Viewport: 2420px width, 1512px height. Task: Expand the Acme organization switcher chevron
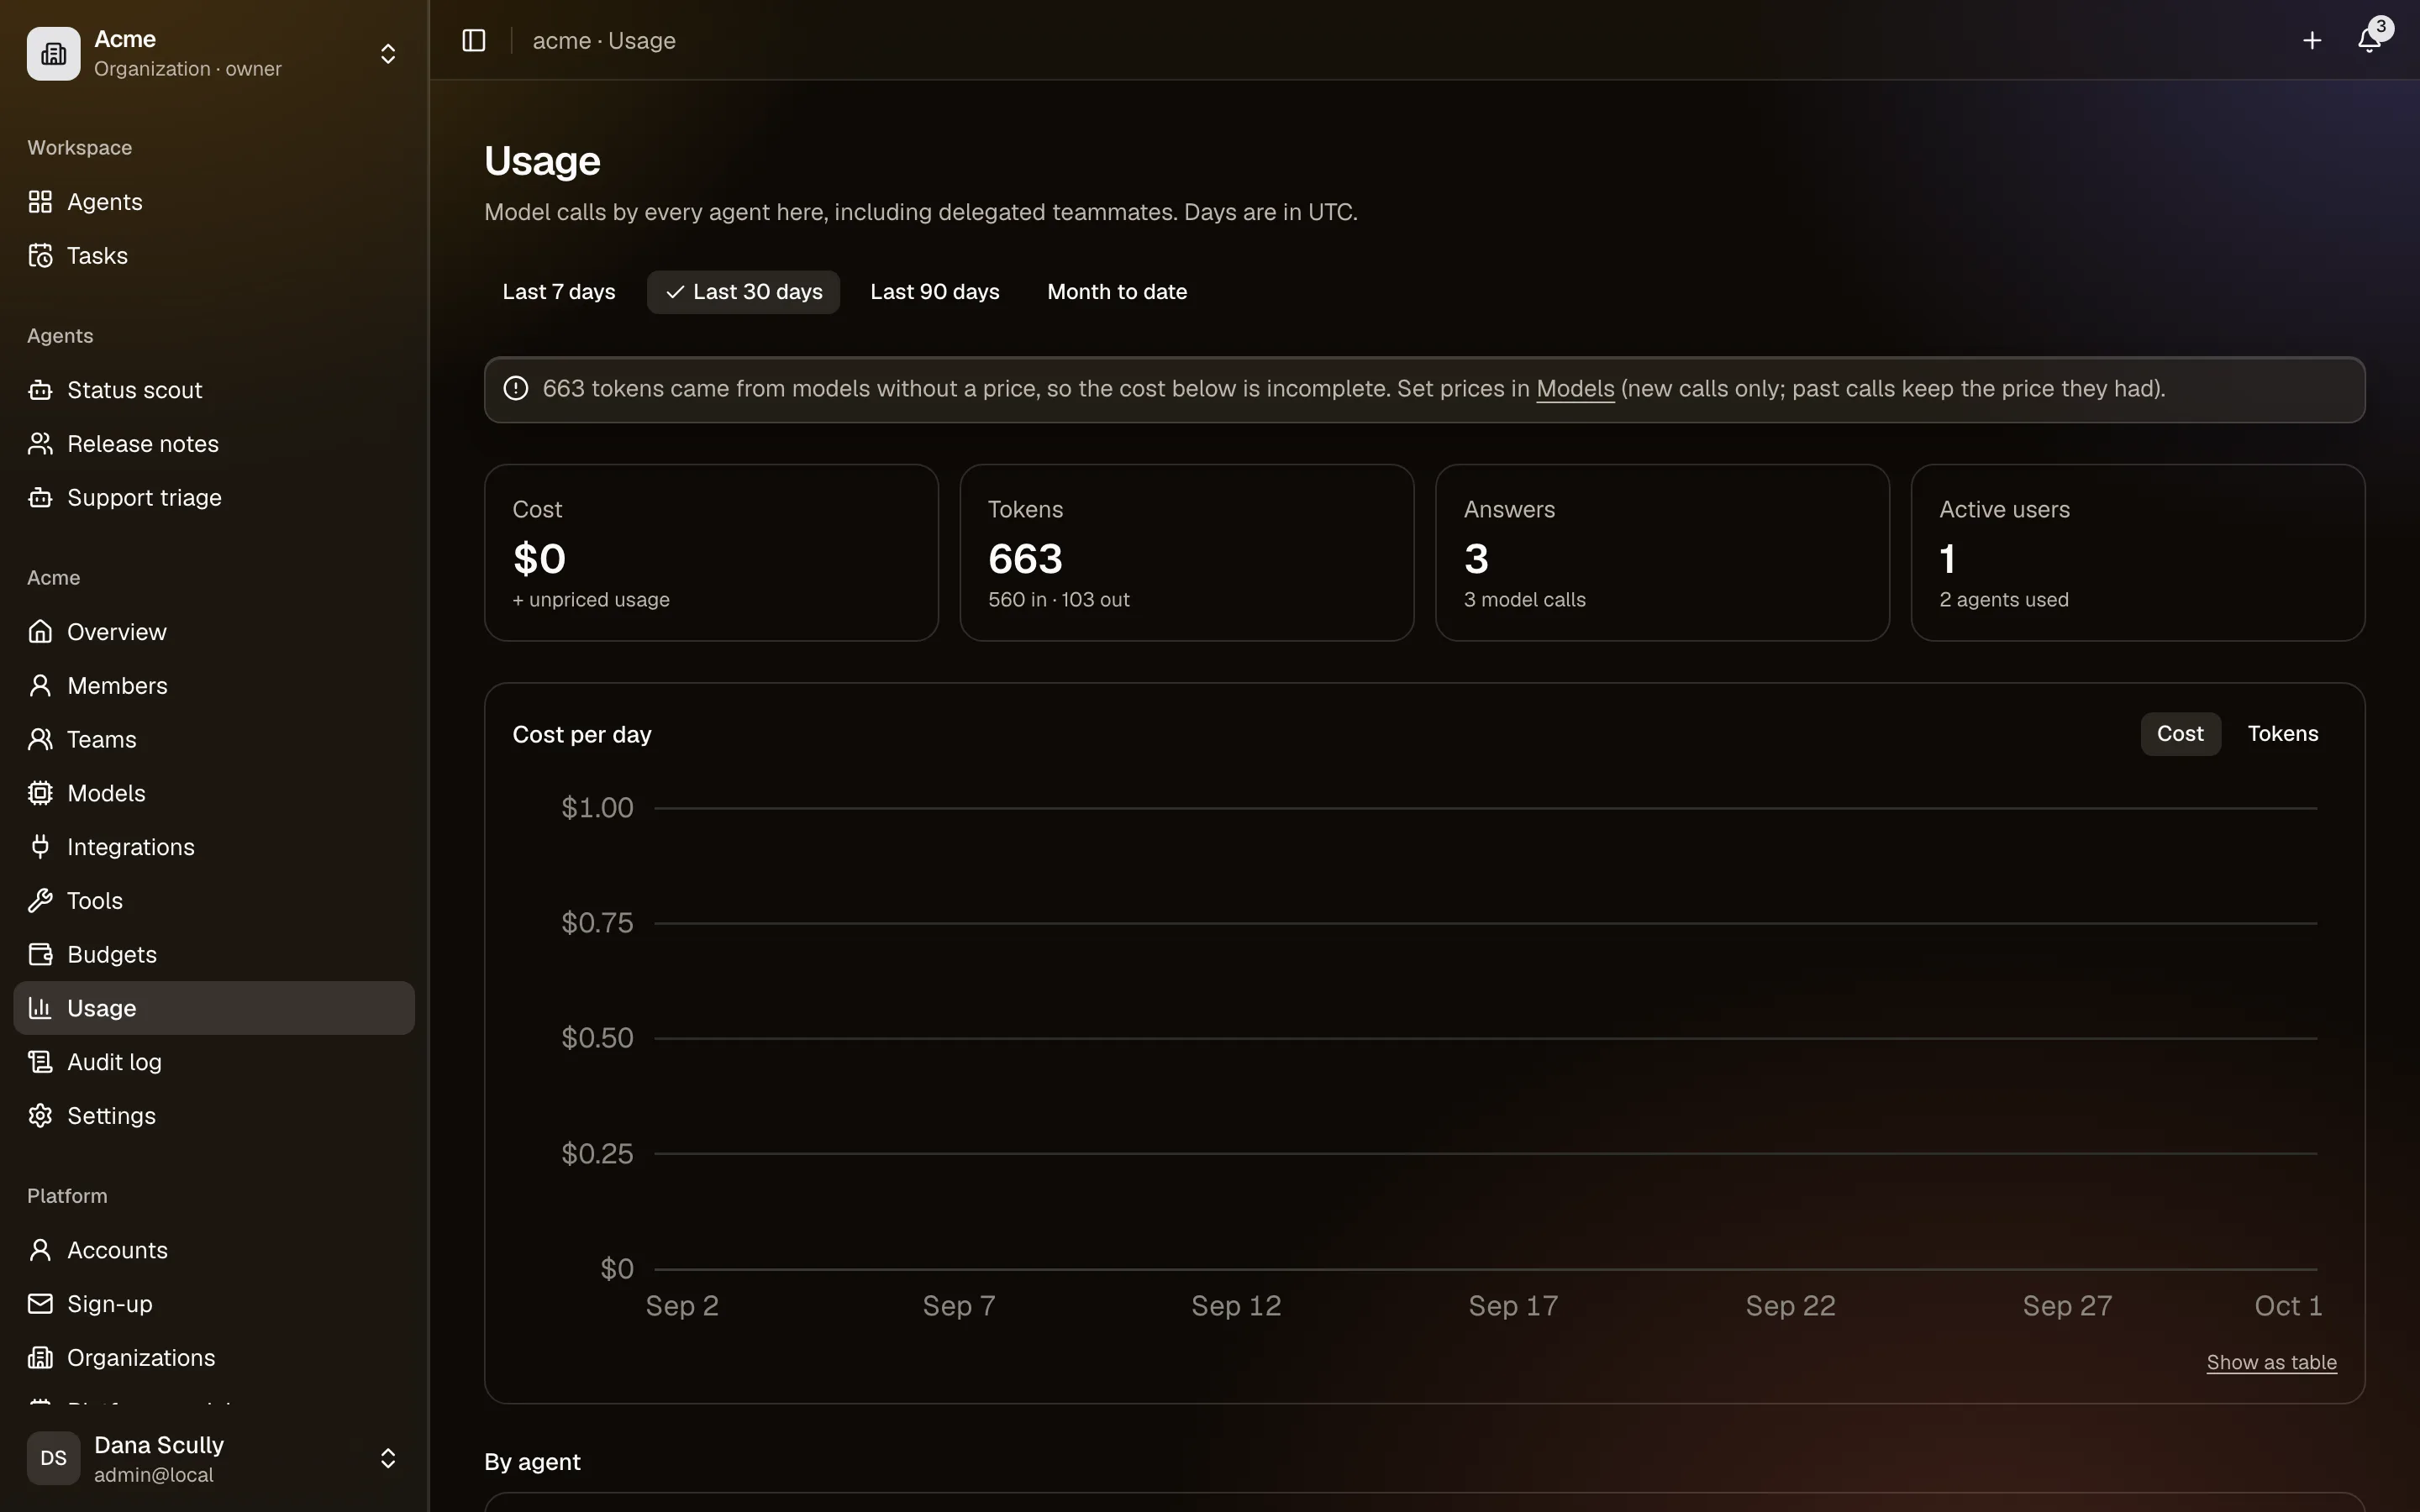[388, 54]
